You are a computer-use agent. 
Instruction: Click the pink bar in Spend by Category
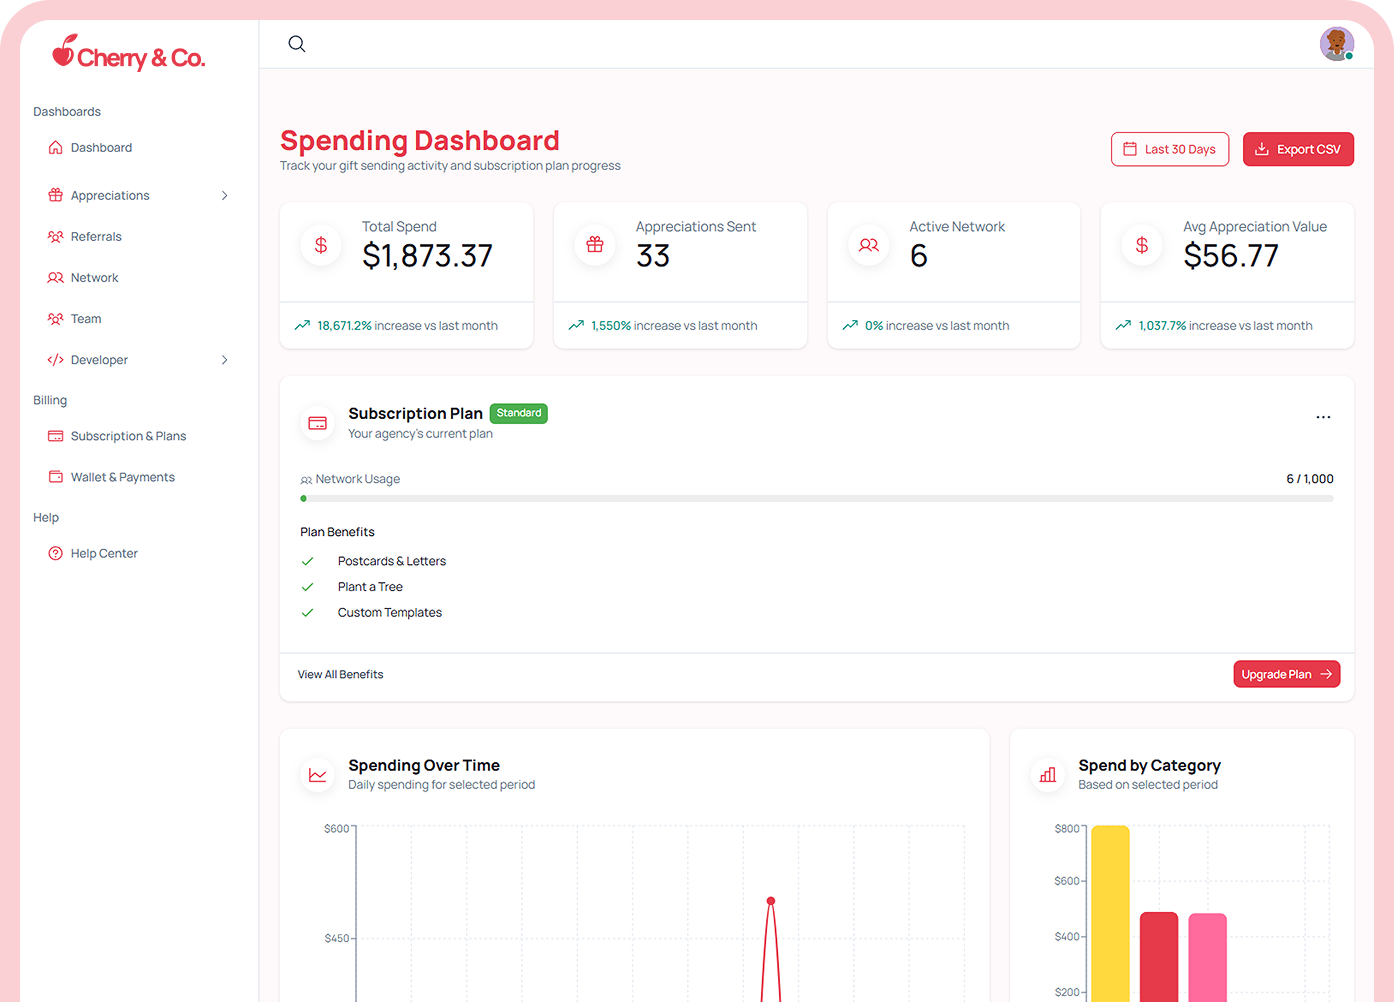pos(1208,958)
